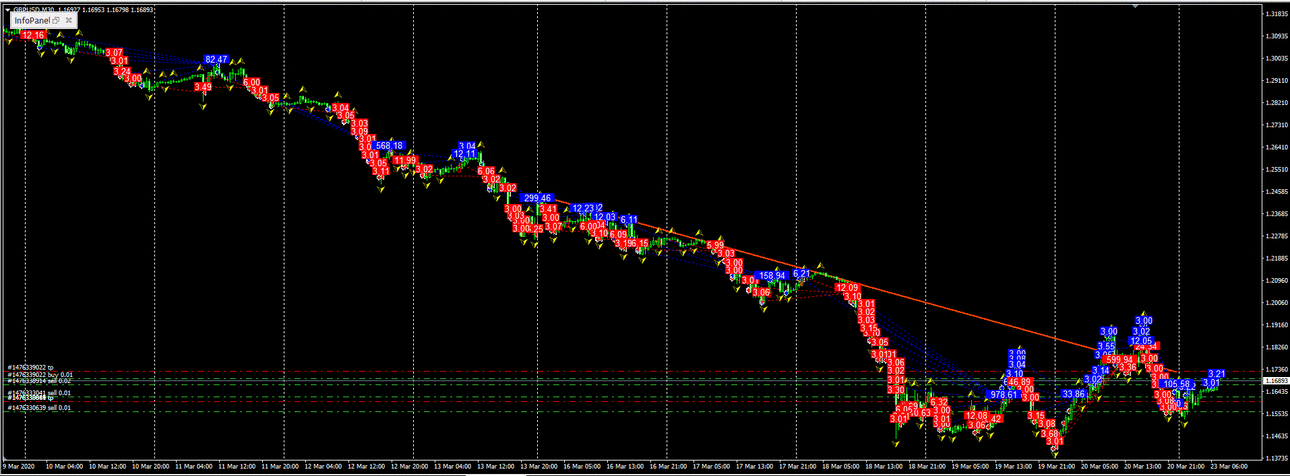The width and height of the screenshot is (1290, 476).
Task: Select the #1476333041 sell 0.01 order label
Action: coord(37,393)
